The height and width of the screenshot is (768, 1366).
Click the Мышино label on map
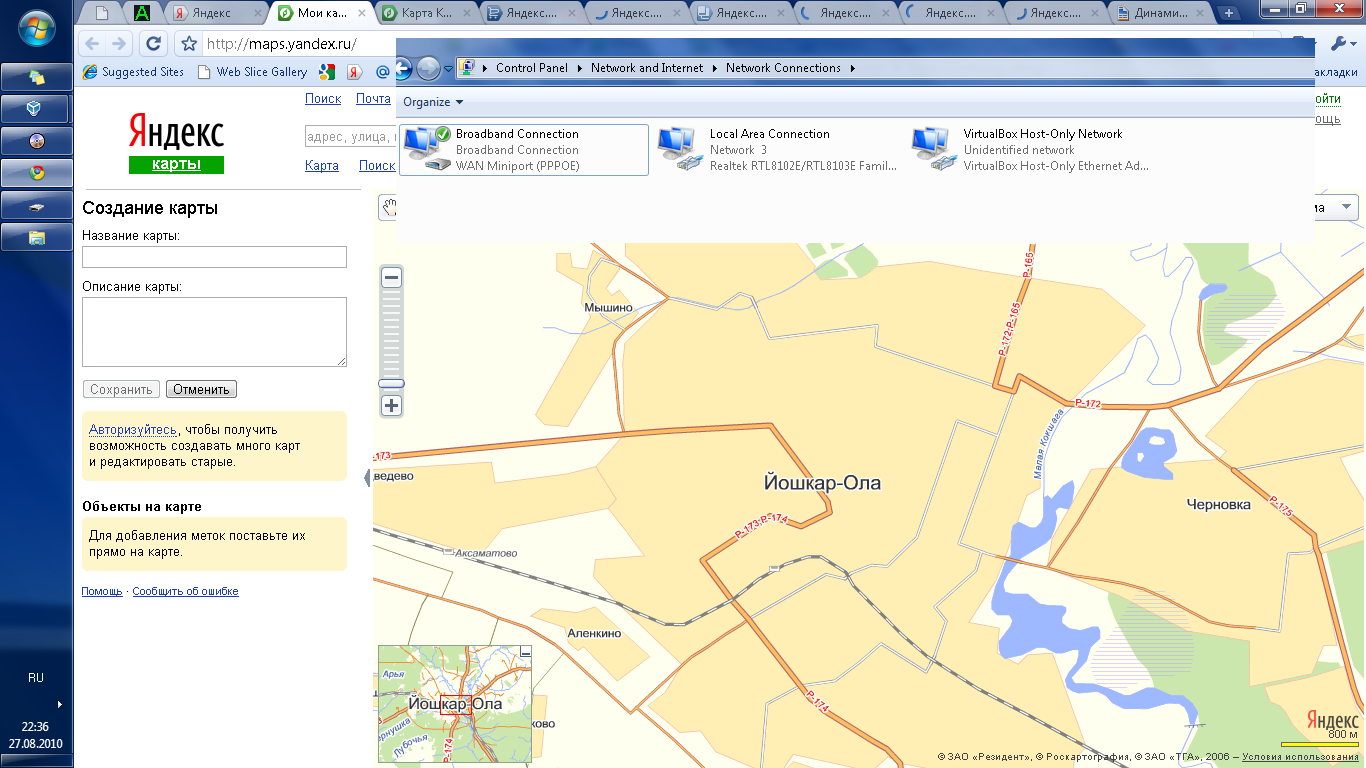tap(609, 308)
